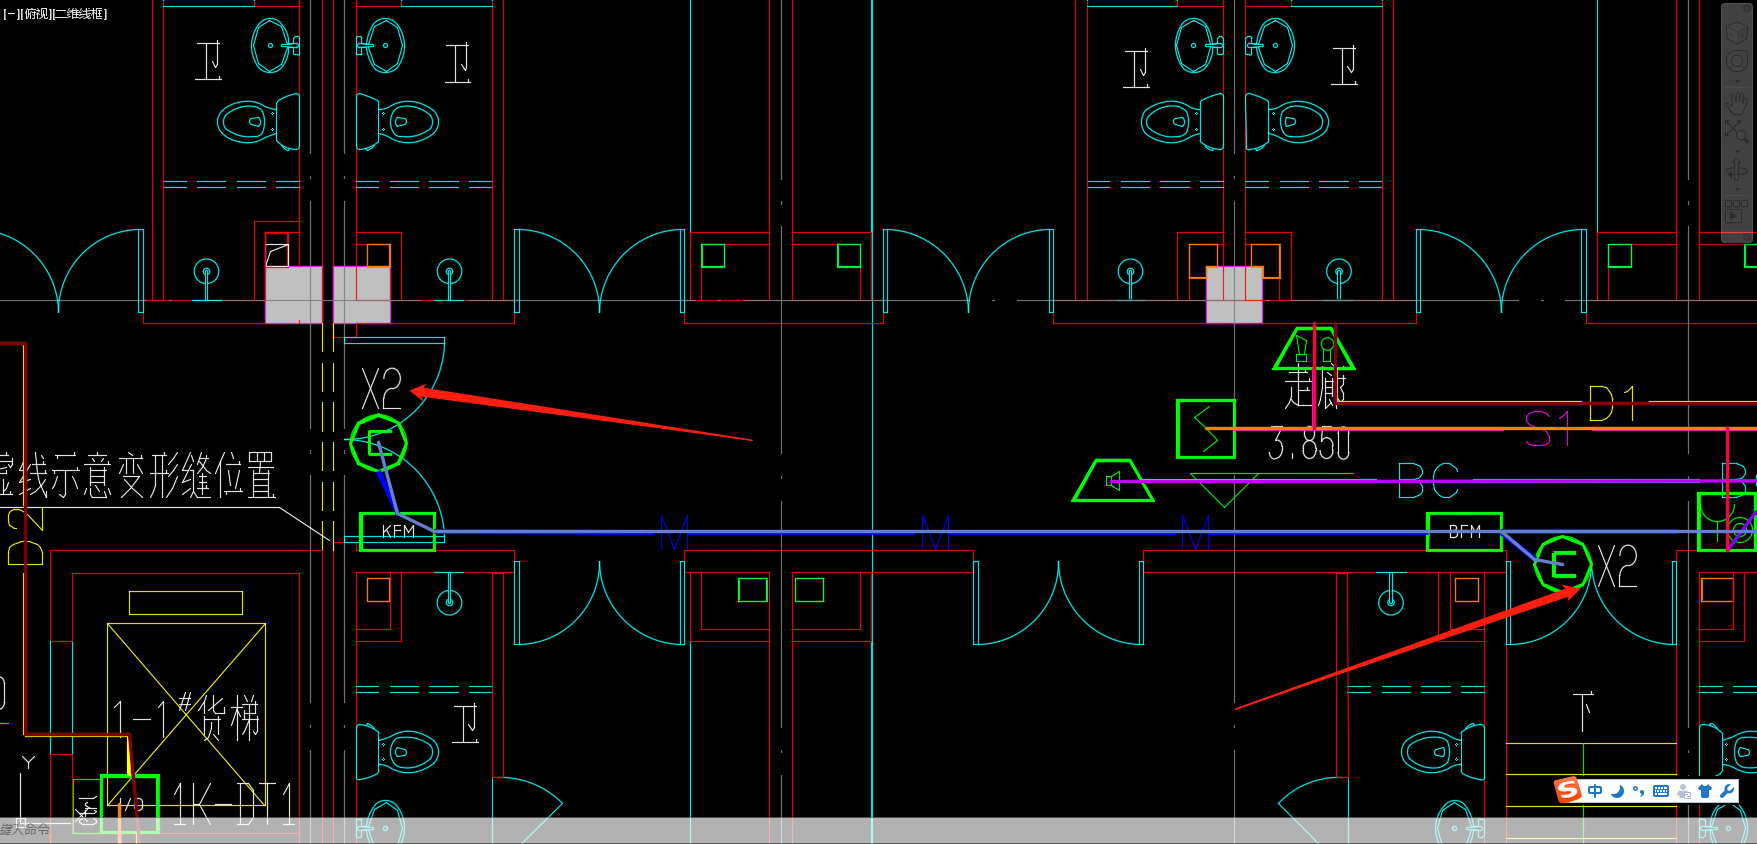Click the IME user account icon

click(x=1684, y=791)
